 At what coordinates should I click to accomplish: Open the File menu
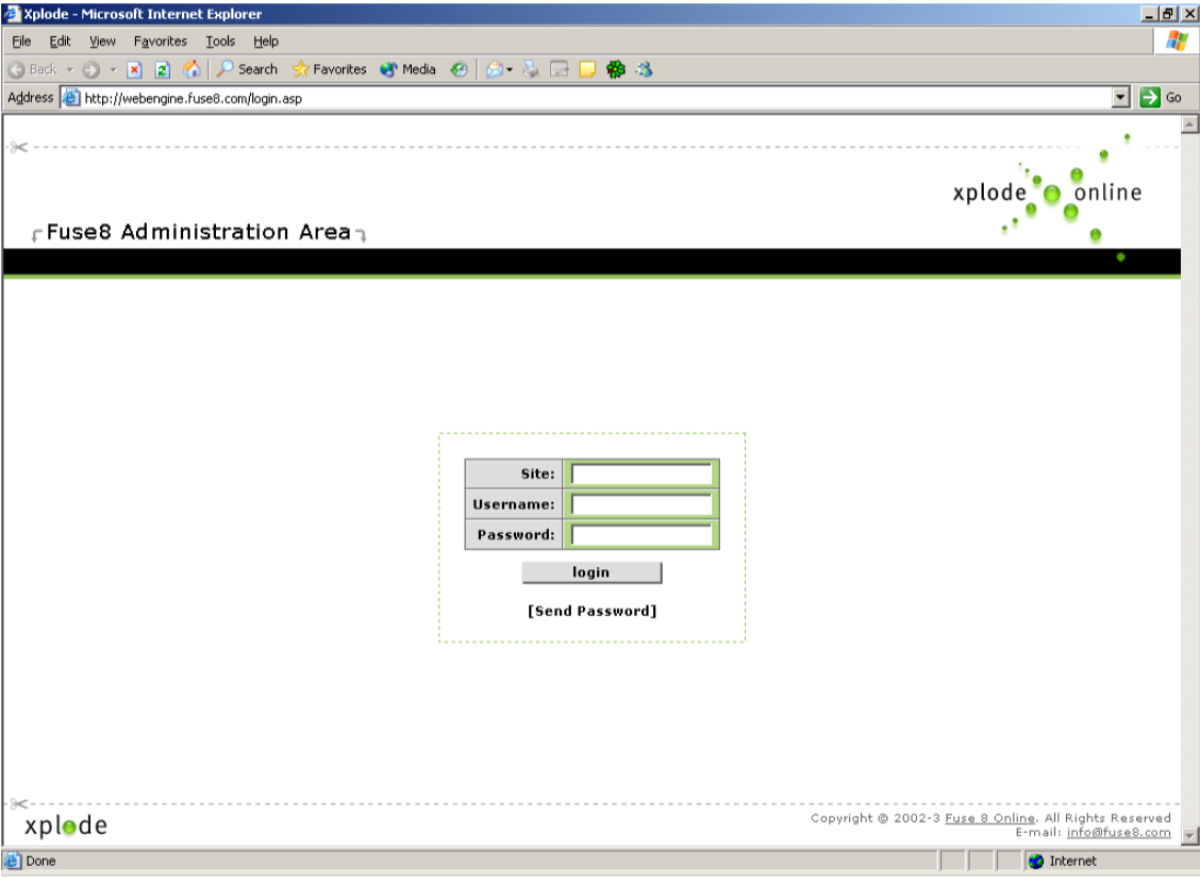coord(21,41)
